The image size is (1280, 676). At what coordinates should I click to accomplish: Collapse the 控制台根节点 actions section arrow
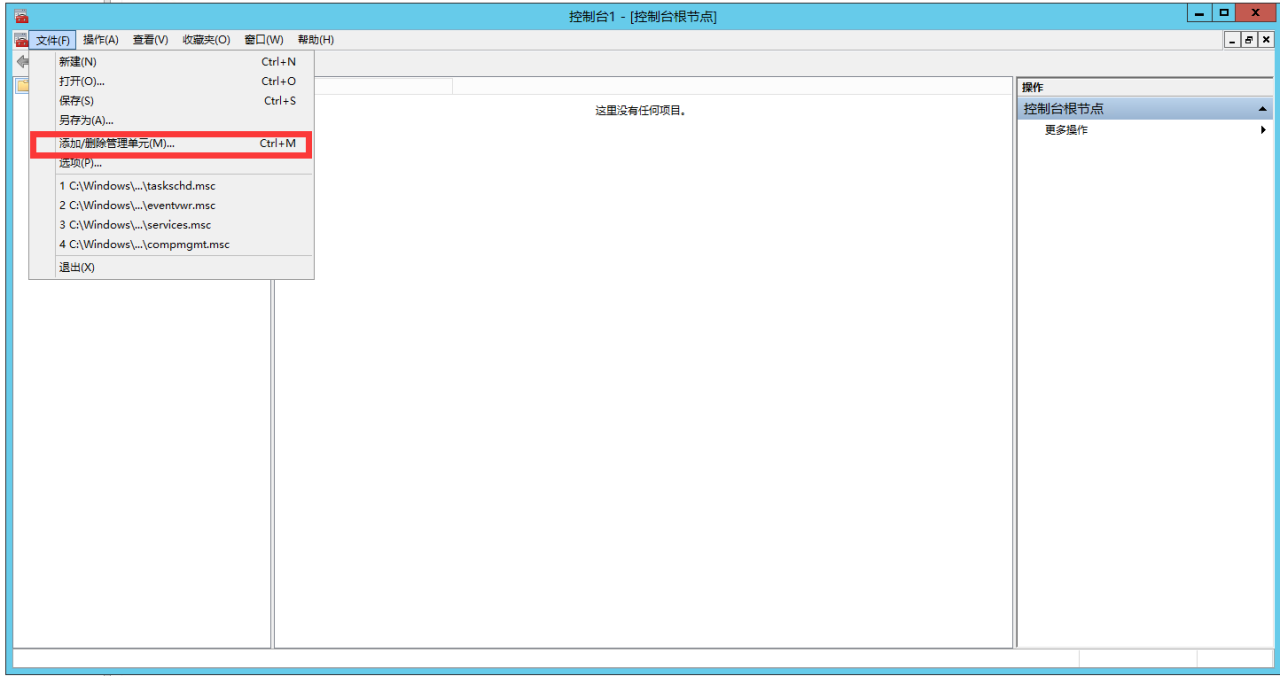tap(1263, 109)
